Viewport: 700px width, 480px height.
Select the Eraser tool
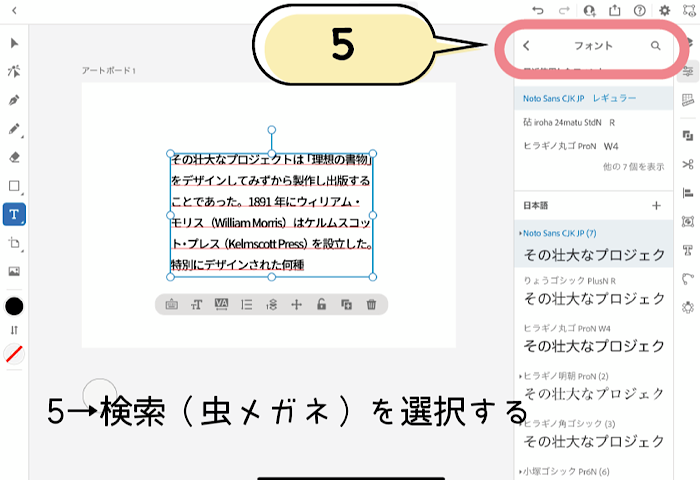click(x=14, y=157)
